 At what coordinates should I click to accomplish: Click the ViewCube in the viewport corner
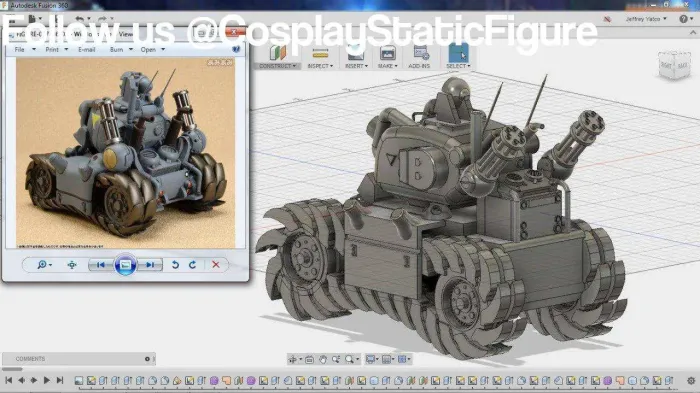click(x=674, y=65)
